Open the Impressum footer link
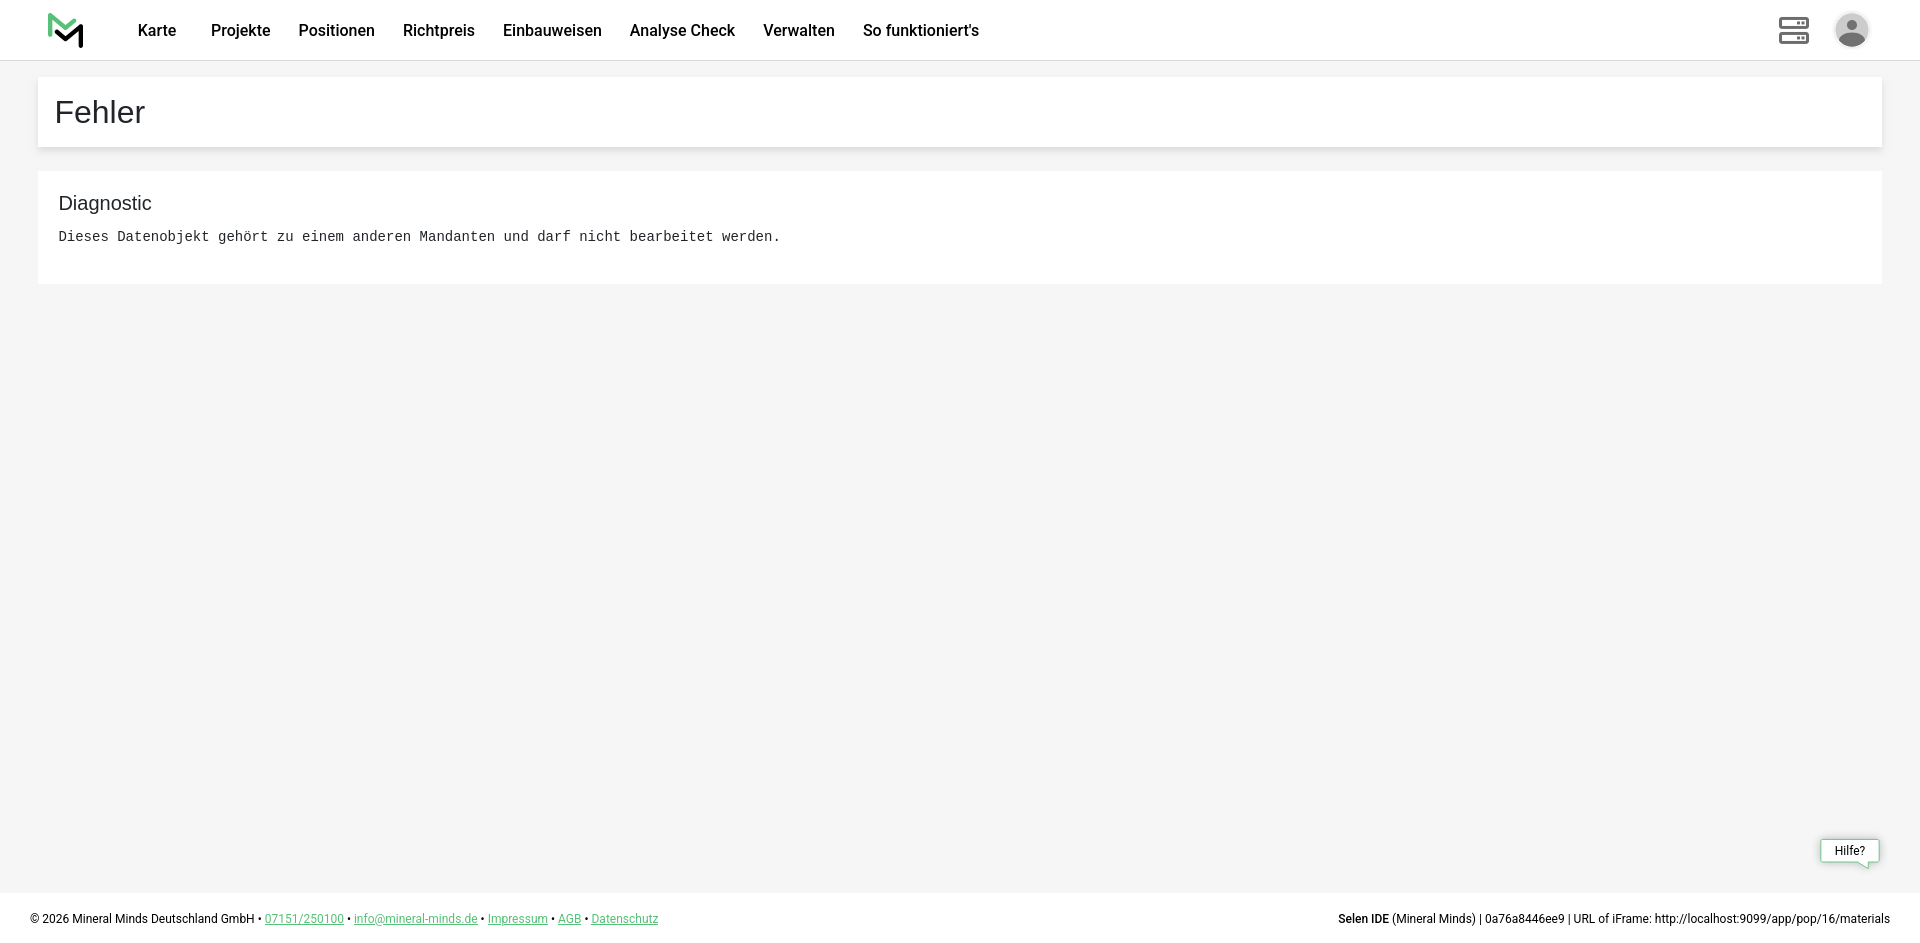1920x943 pixels. click(517, 919)
